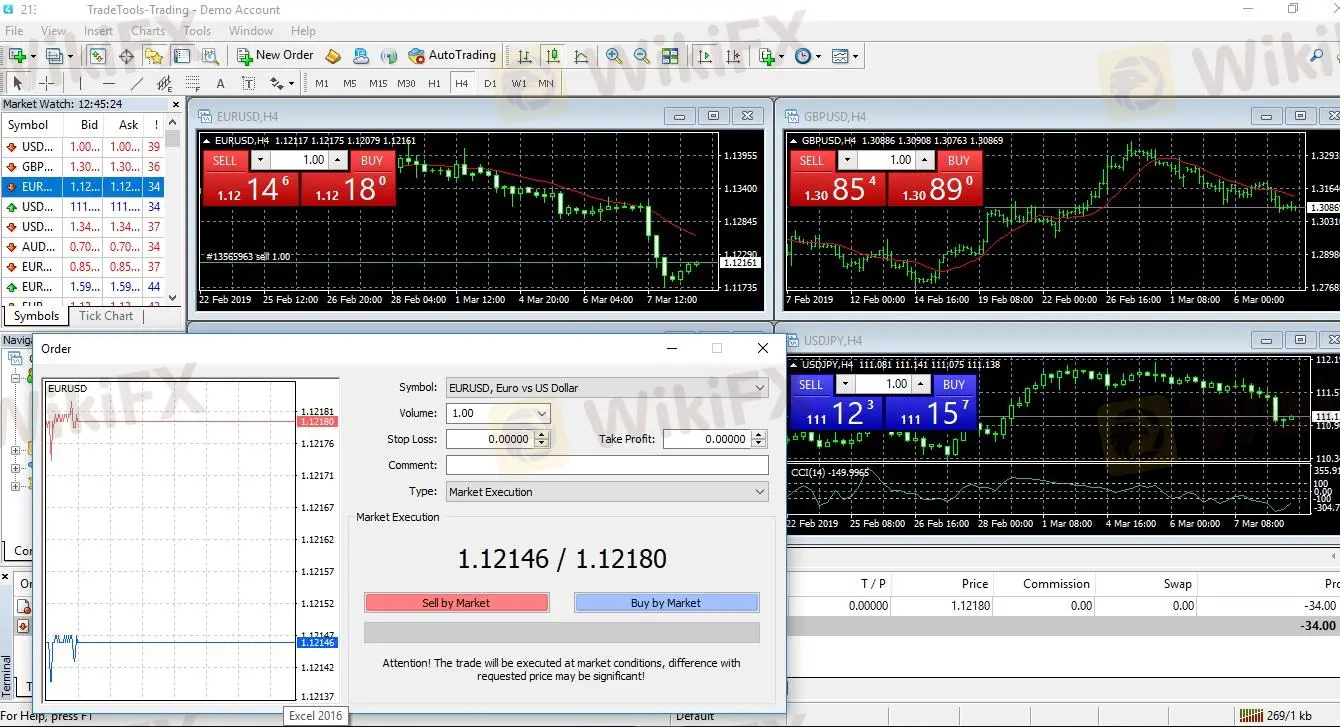Click the Comment input field

607,465
